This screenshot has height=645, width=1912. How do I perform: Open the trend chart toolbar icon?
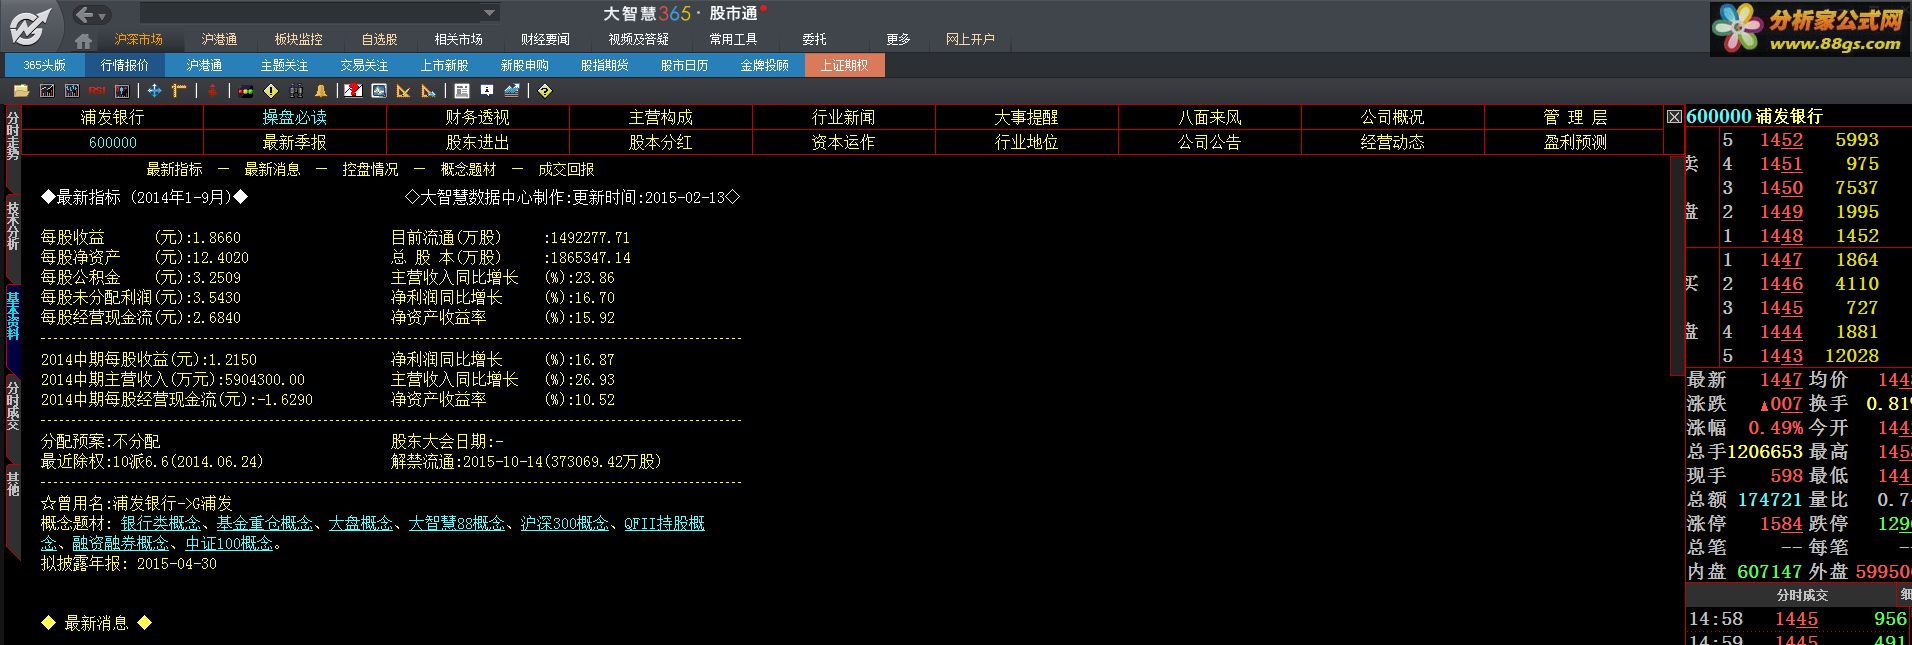(x=47, y=91)
